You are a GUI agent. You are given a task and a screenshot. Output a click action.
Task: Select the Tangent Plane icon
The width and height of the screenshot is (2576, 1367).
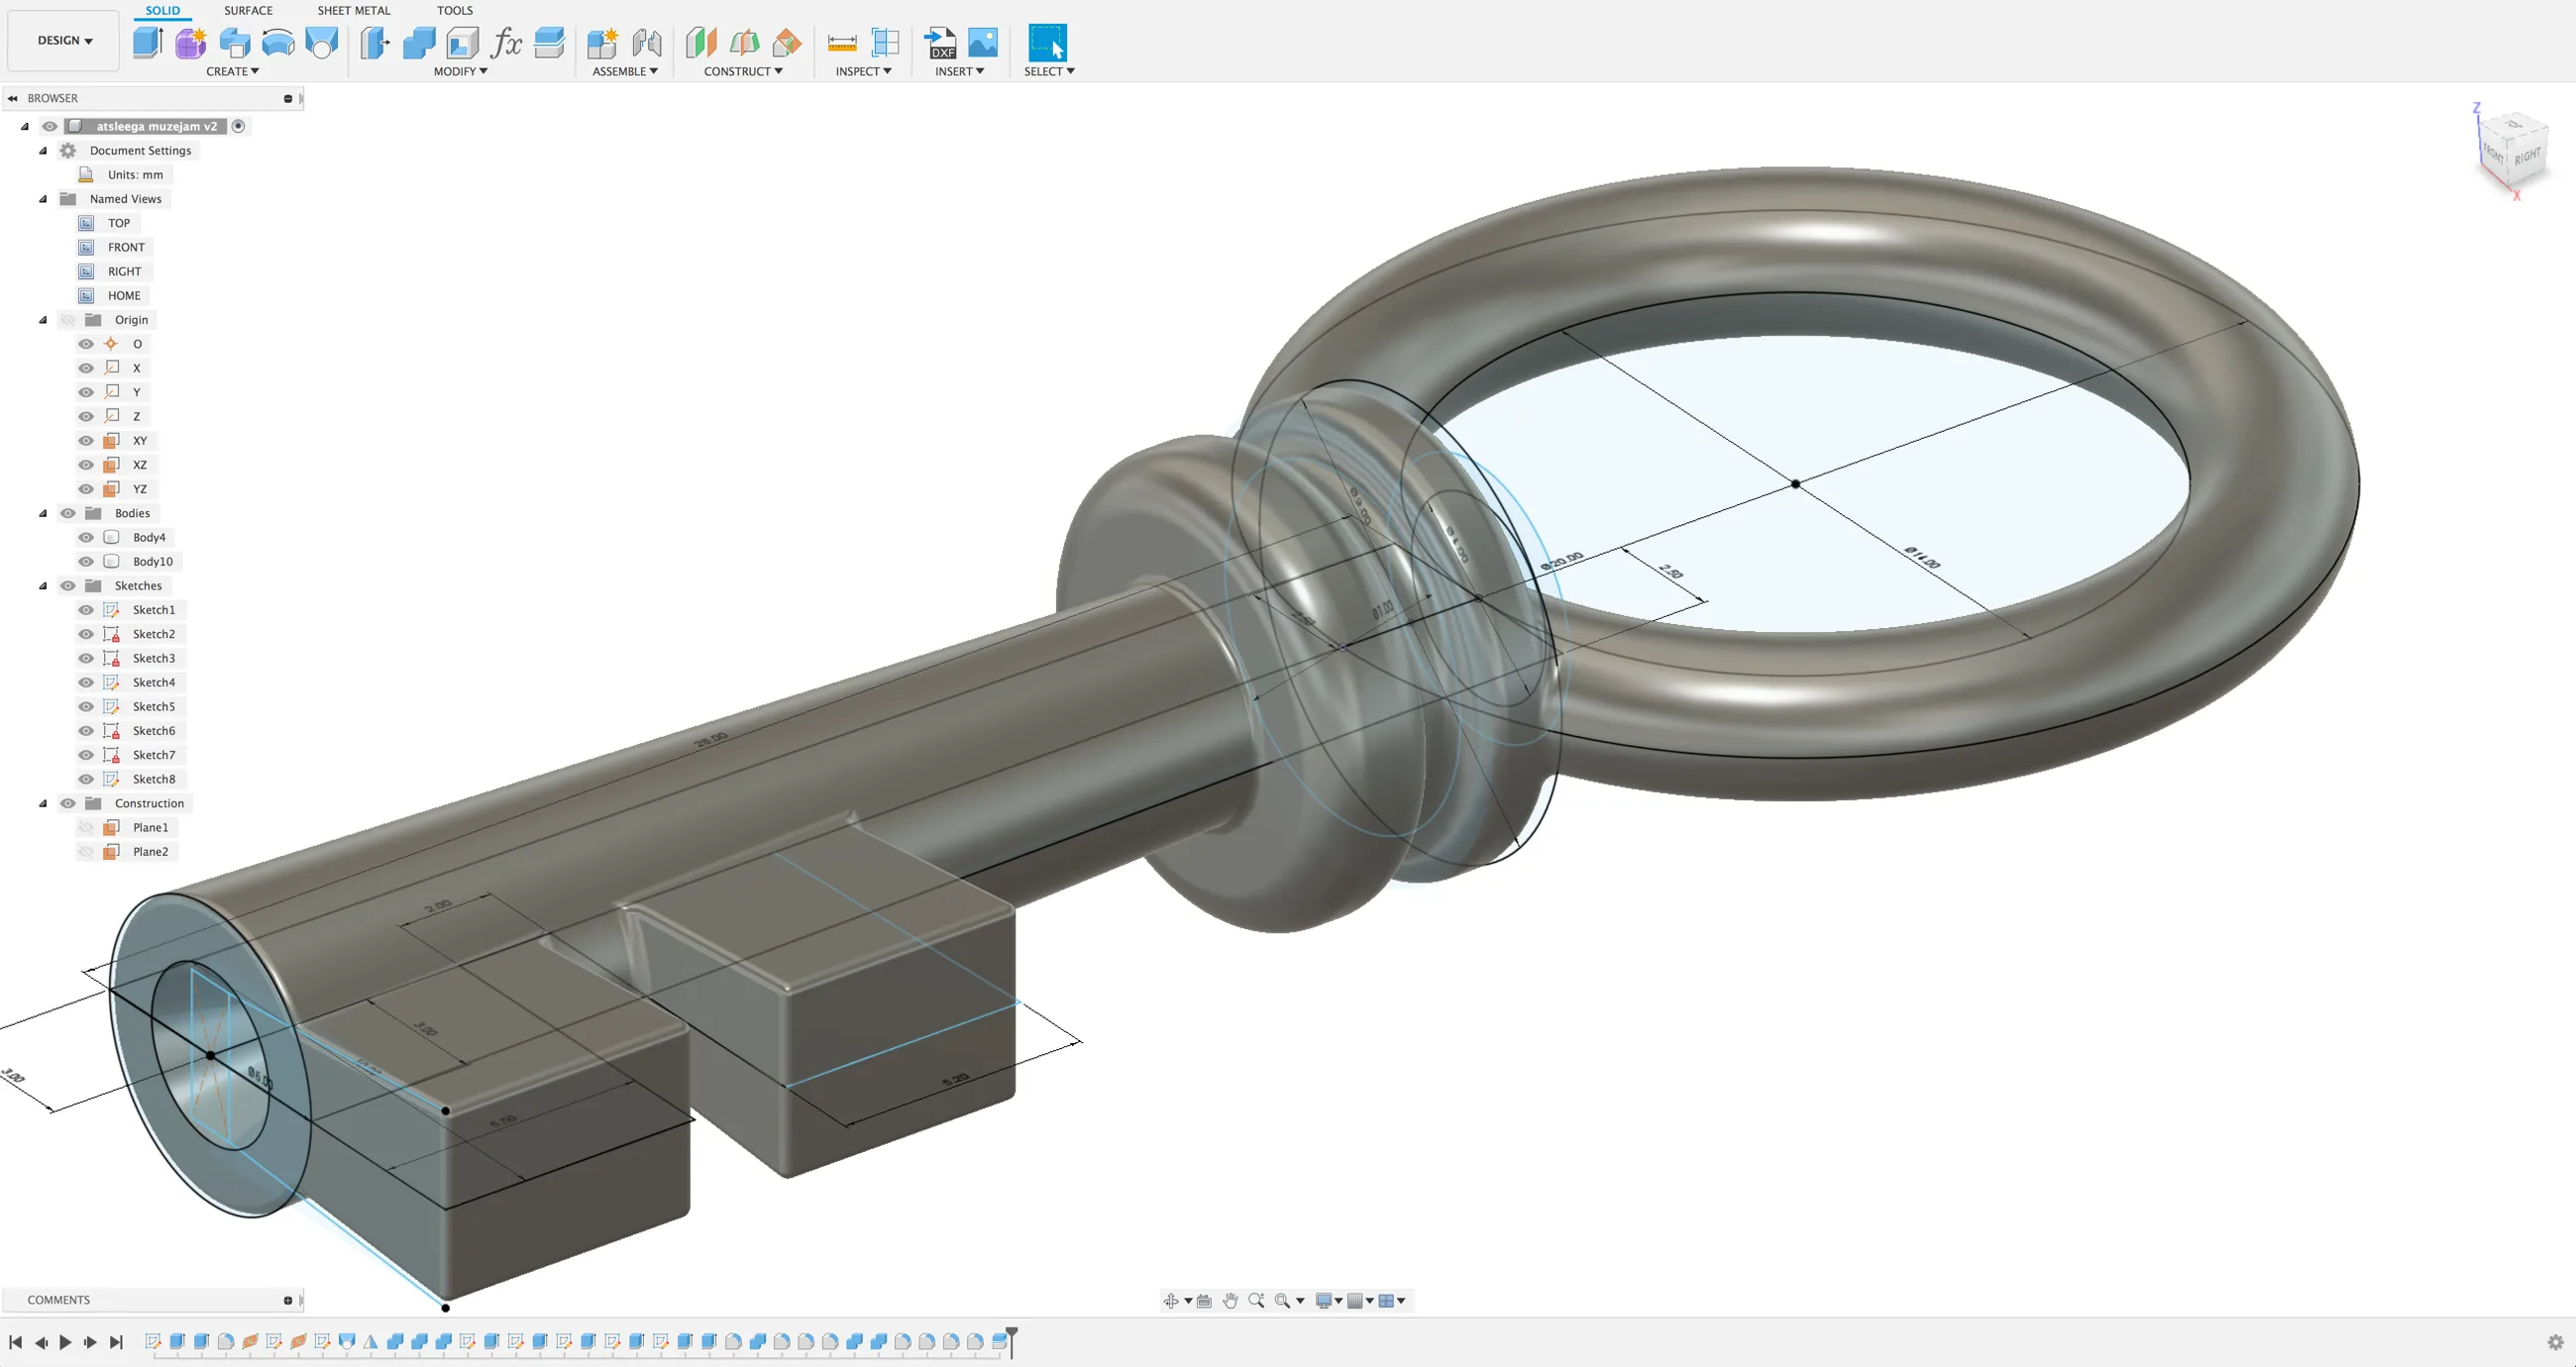(x=788, y=42)
